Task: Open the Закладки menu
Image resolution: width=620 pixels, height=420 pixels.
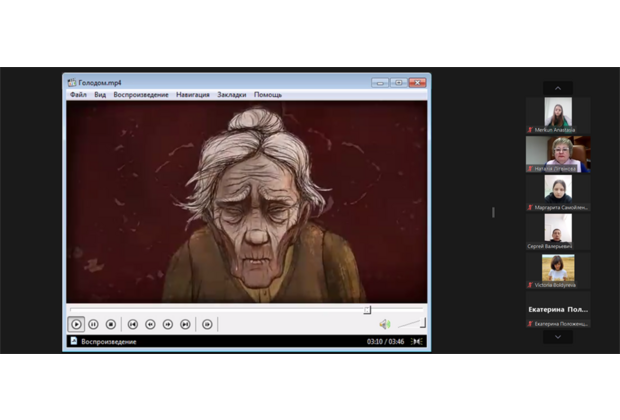Action: [231, 95]
